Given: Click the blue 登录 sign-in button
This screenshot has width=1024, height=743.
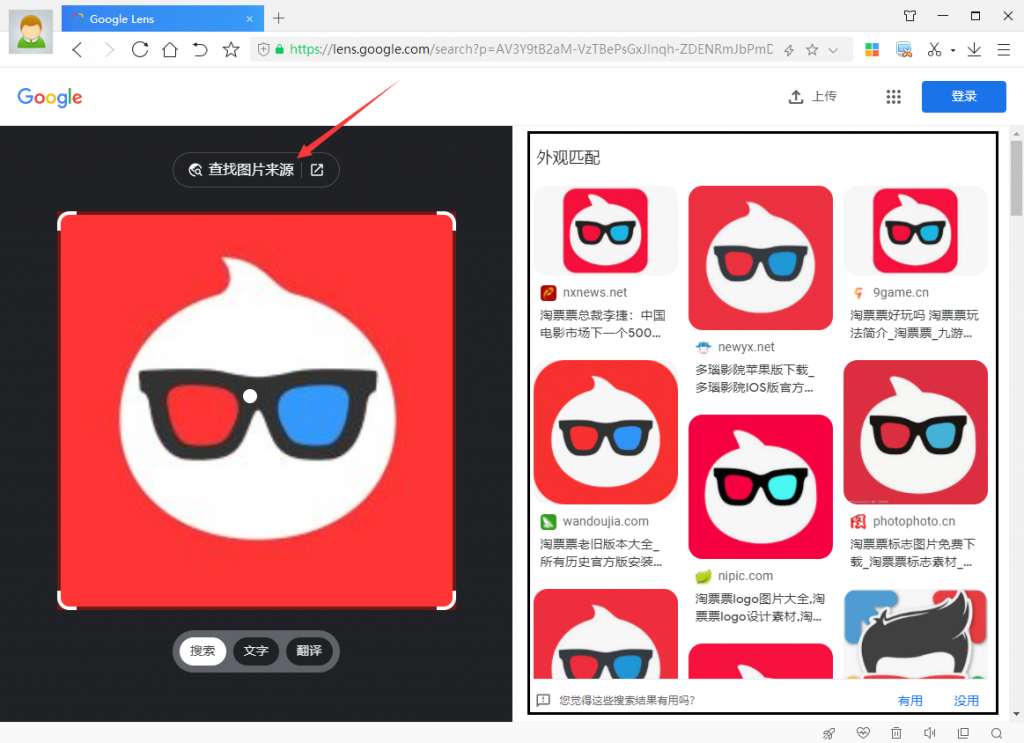Looking at the screenshot, I should (963, 97).
